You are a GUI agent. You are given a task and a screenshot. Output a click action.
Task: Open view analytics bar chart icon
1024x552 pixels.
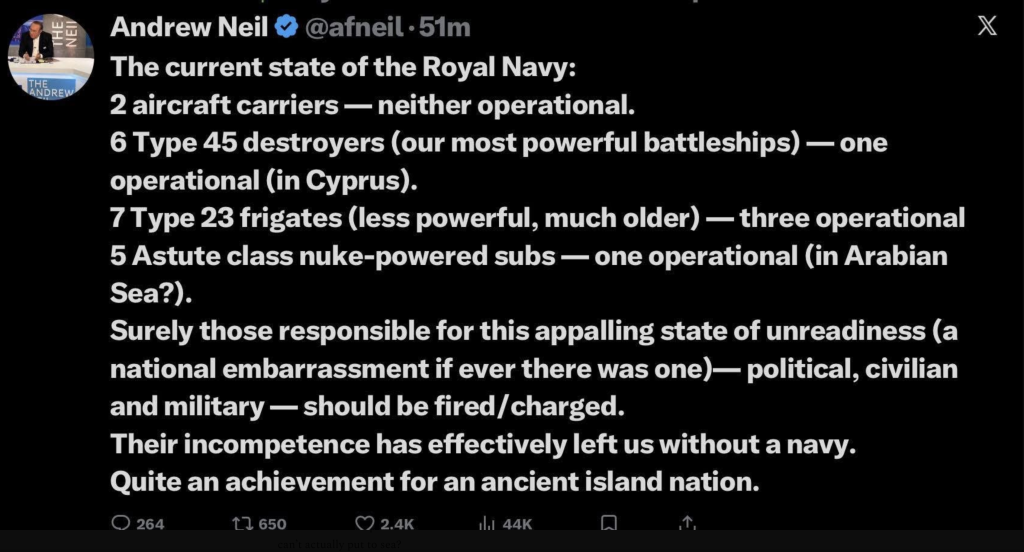pyautogui.click(x=489, y=523)
